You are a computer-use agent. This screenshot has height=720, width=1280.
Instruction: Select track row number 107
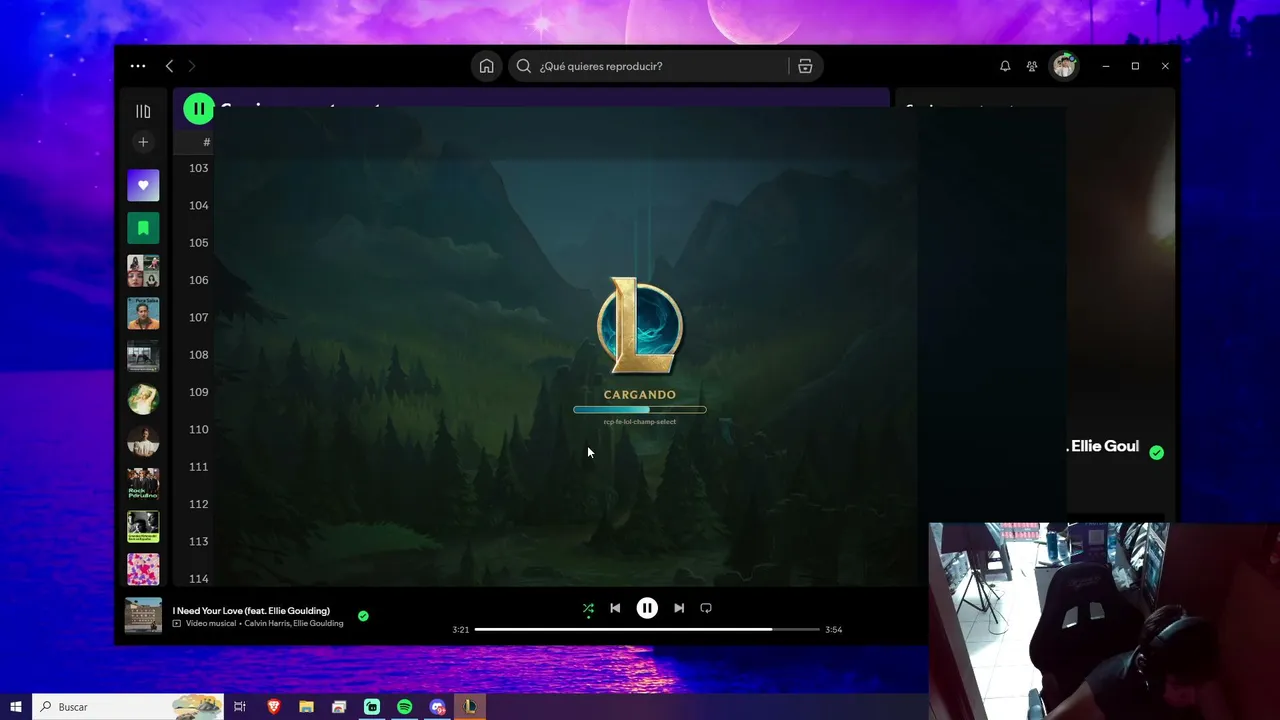click(x=198, y=317)
